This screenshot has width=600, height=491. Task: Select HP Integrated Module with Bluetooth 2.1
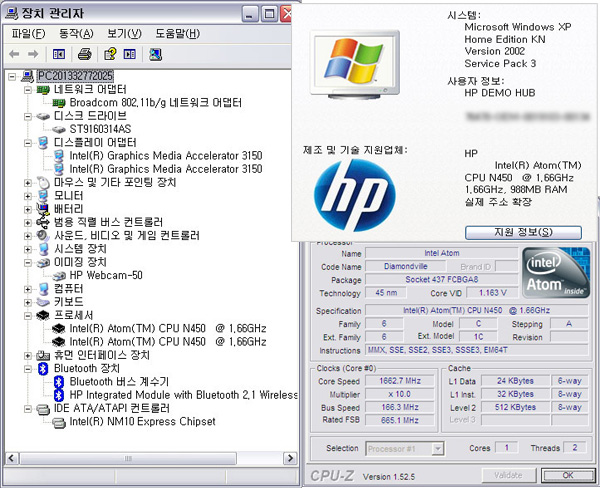tap(183, 395)
